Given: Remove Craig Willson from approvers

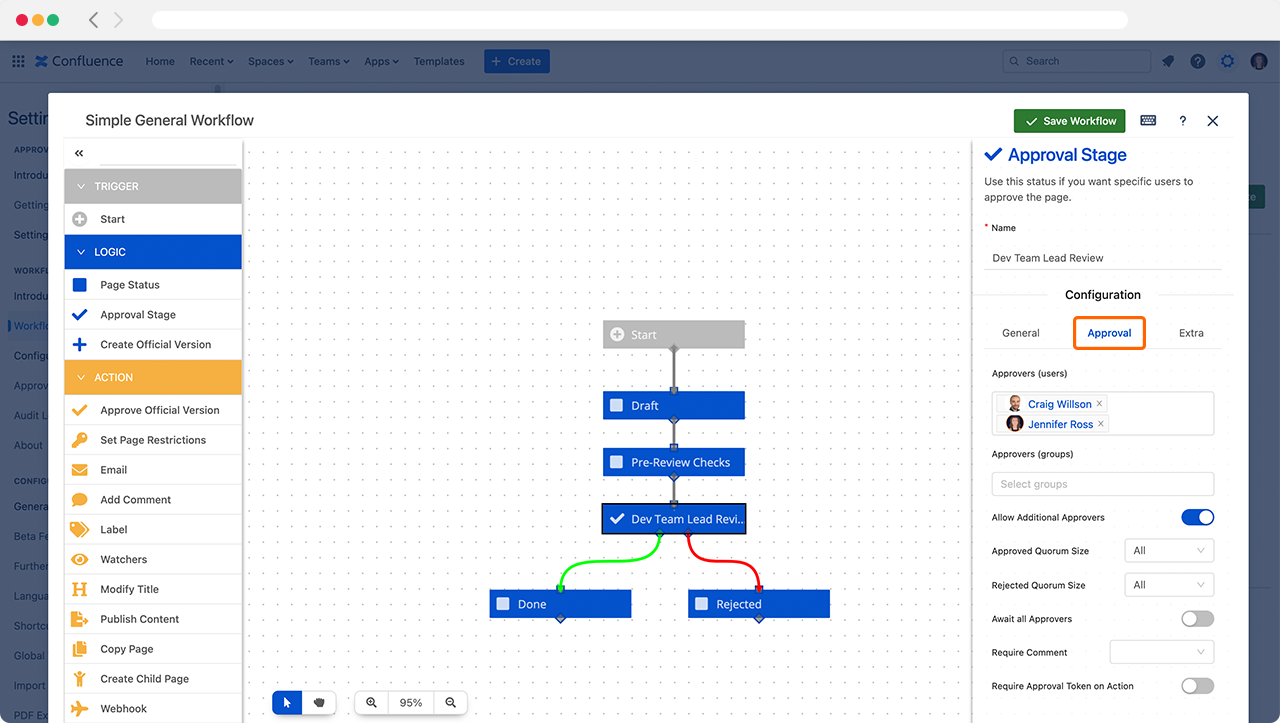Looking at the screenshot, I should 1100,404.
